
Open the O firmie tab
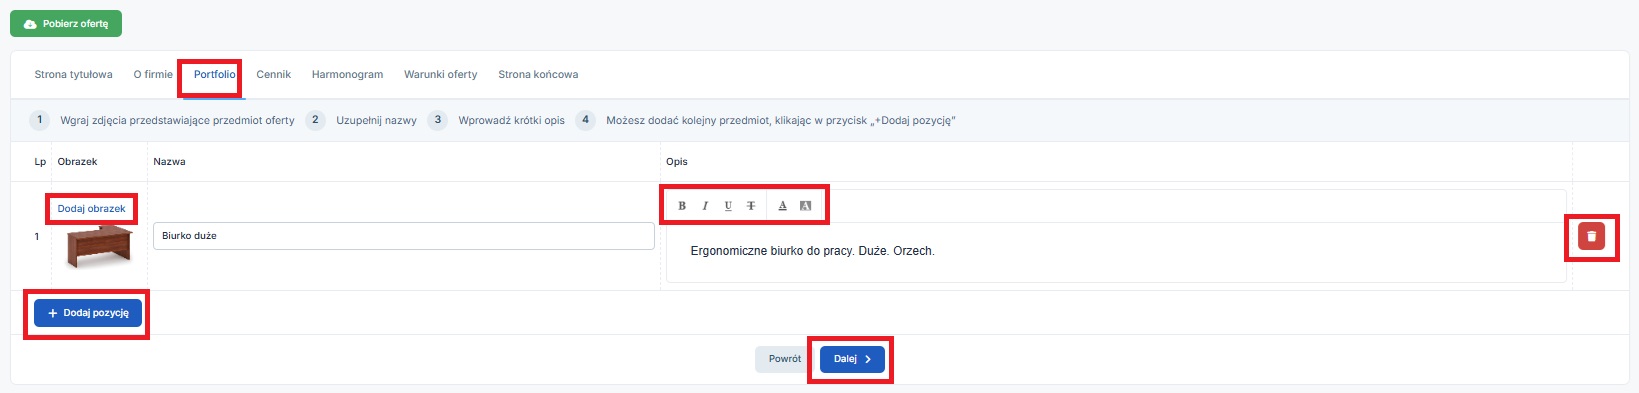click(x=153, y=74)
